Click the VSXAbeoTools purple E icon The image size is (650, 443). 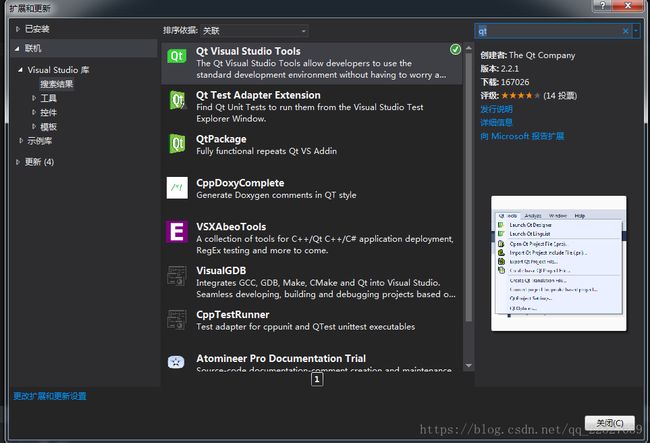coord(177,232)
